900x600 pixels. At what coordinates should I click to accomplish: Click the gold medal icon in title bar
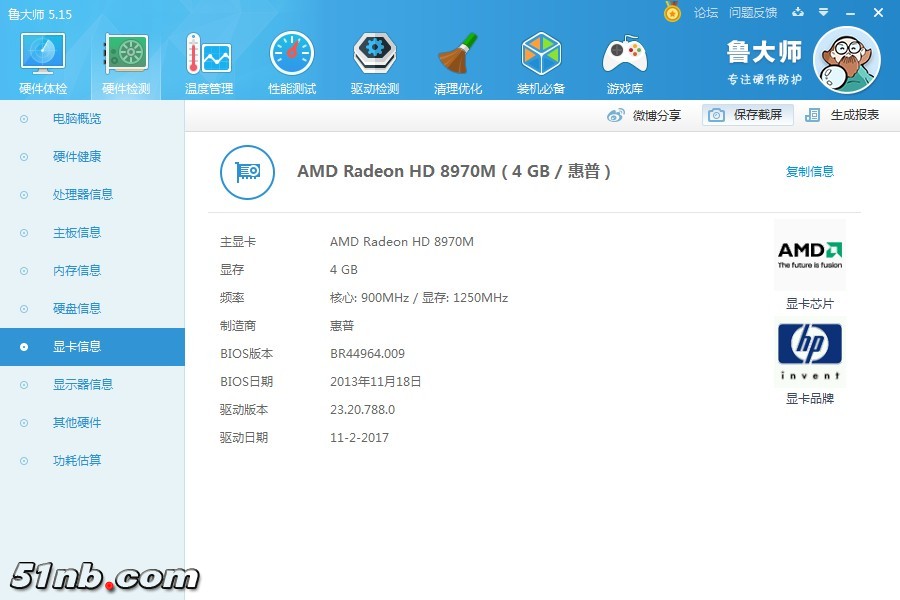coord(672,12)
